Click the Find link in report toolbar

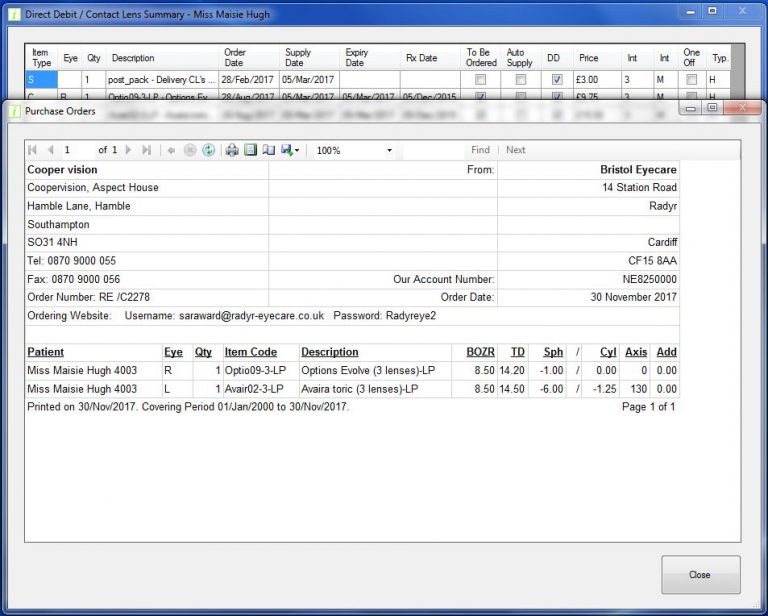point(480,150)
